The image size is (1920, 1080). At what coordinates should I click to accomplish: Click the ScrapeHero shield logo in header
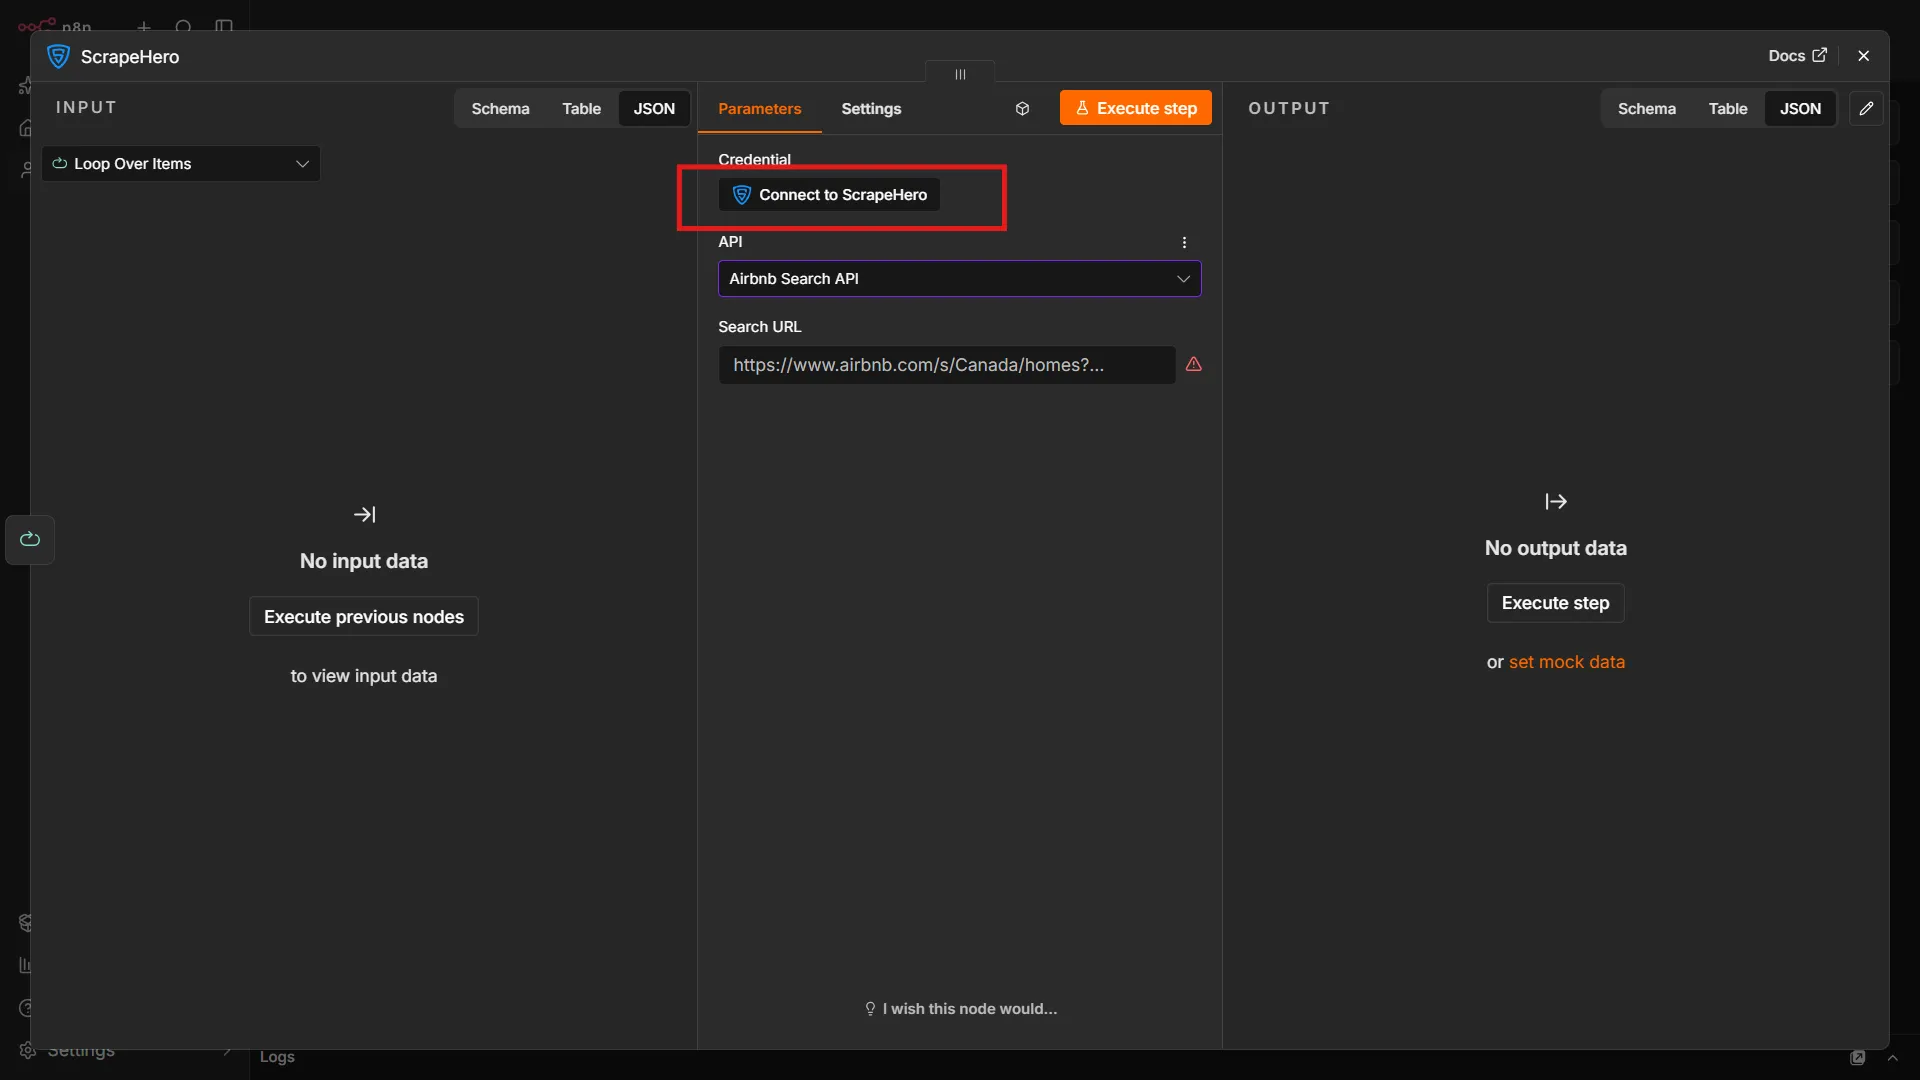click(59, 57)
